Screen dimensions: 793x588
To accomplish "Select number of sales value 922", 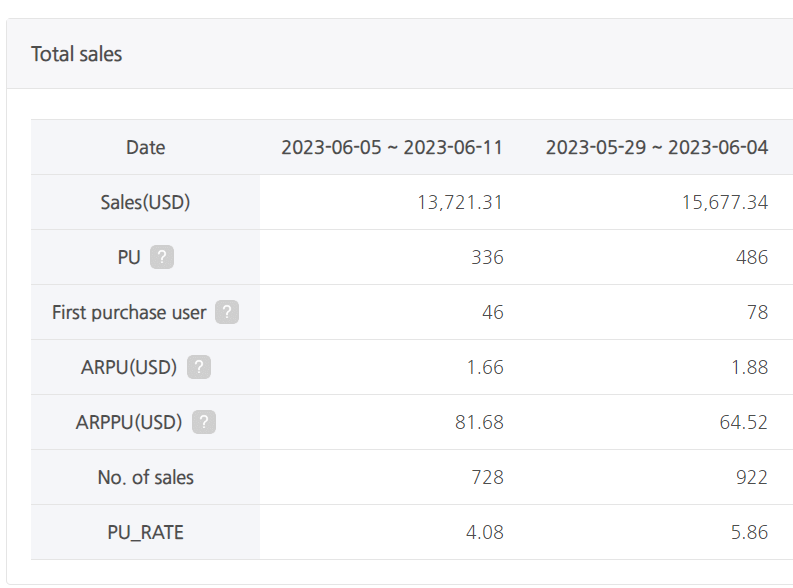I will [752, 477].
